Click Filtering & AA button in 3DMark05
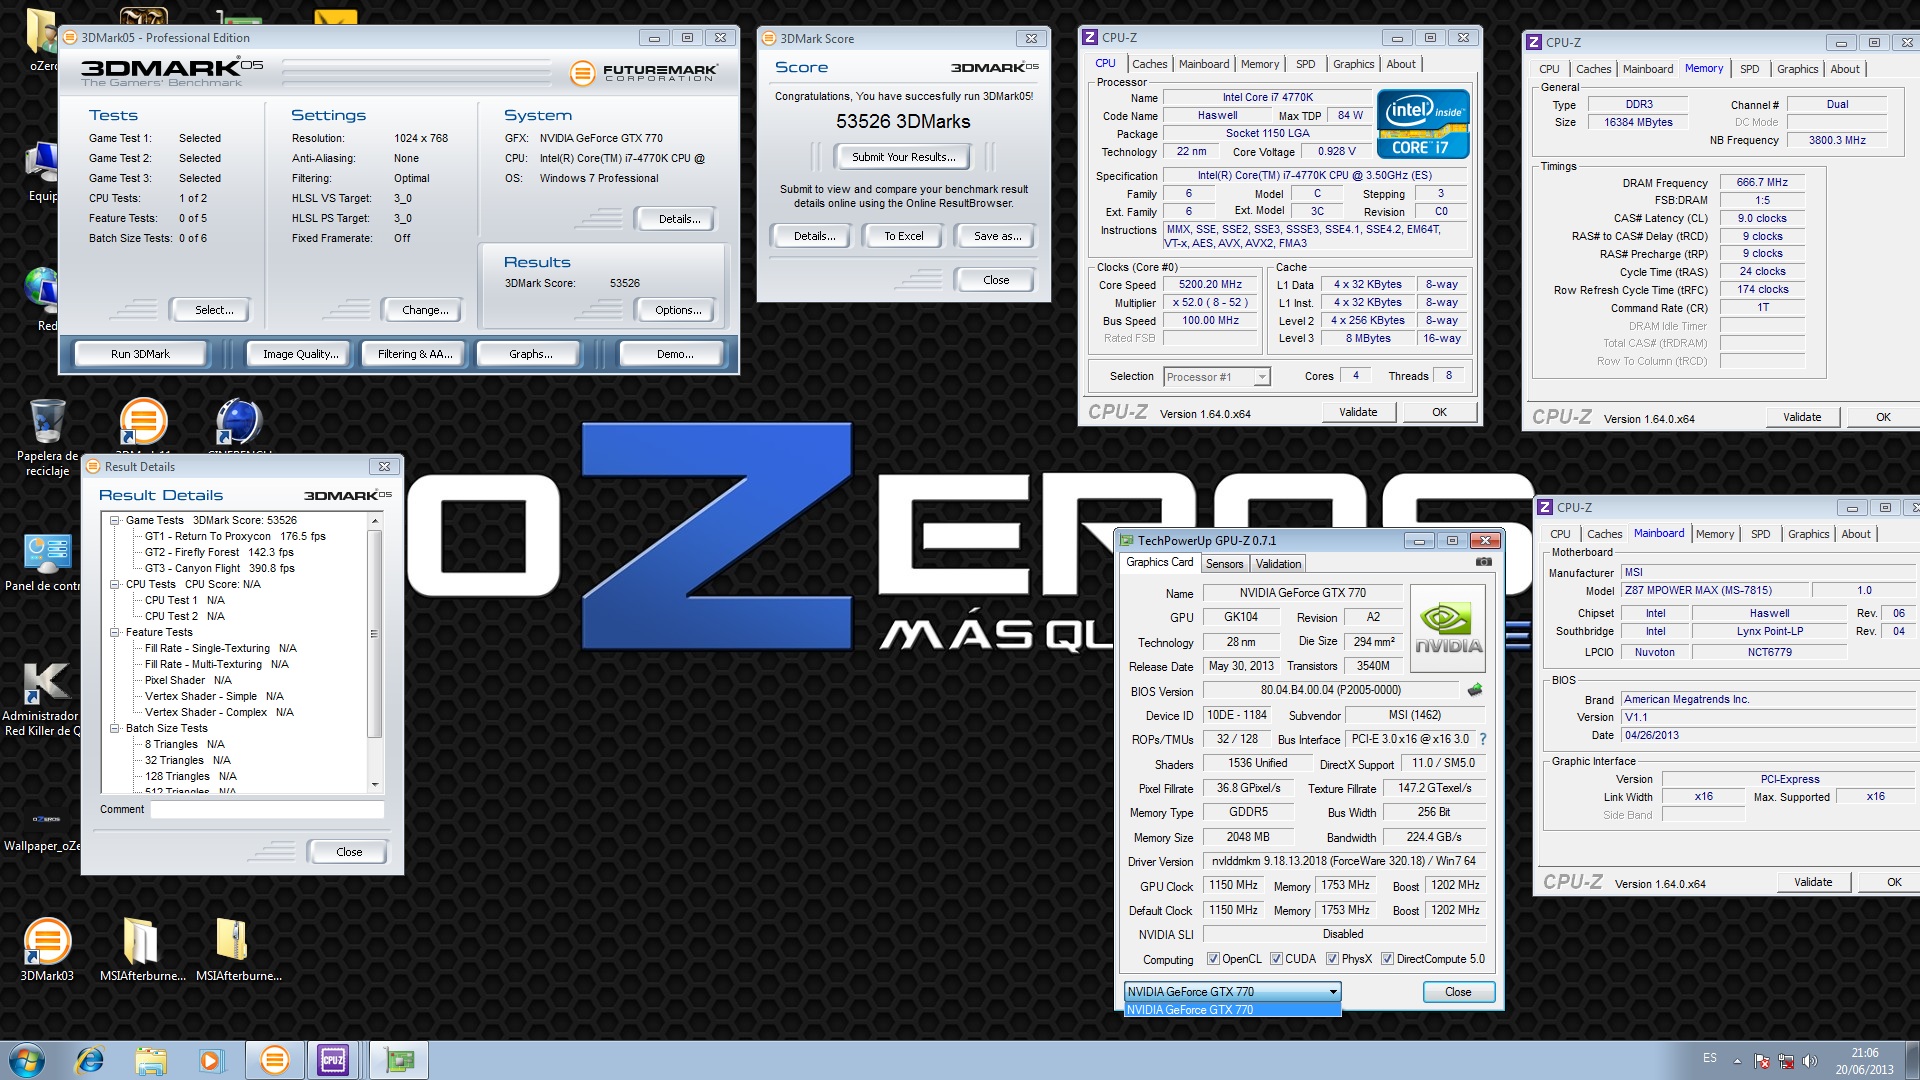 (x=415, y=354)
